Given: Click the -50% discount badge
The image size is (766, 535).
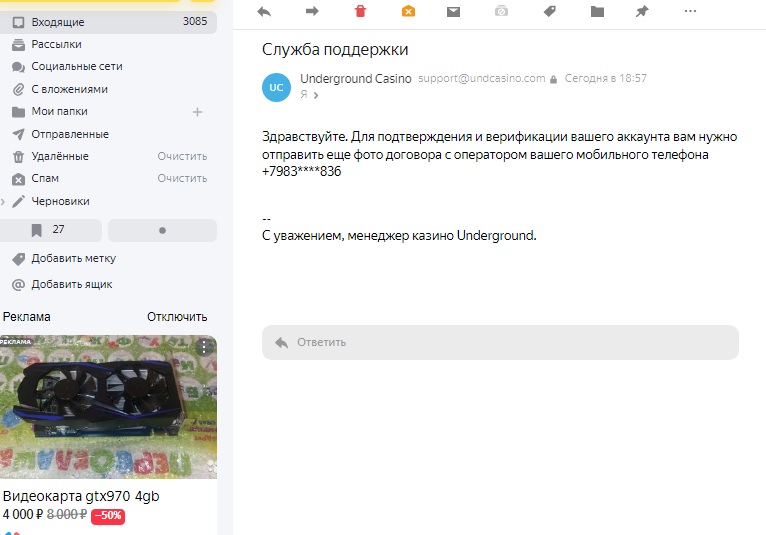Looking at the screenshot, I should 108,515.
